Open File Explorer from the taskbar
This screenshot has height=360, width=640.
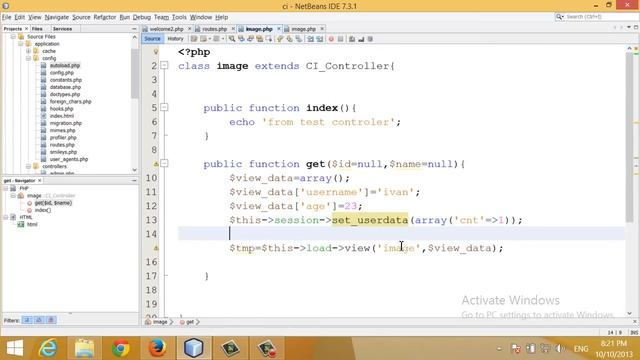84,348
